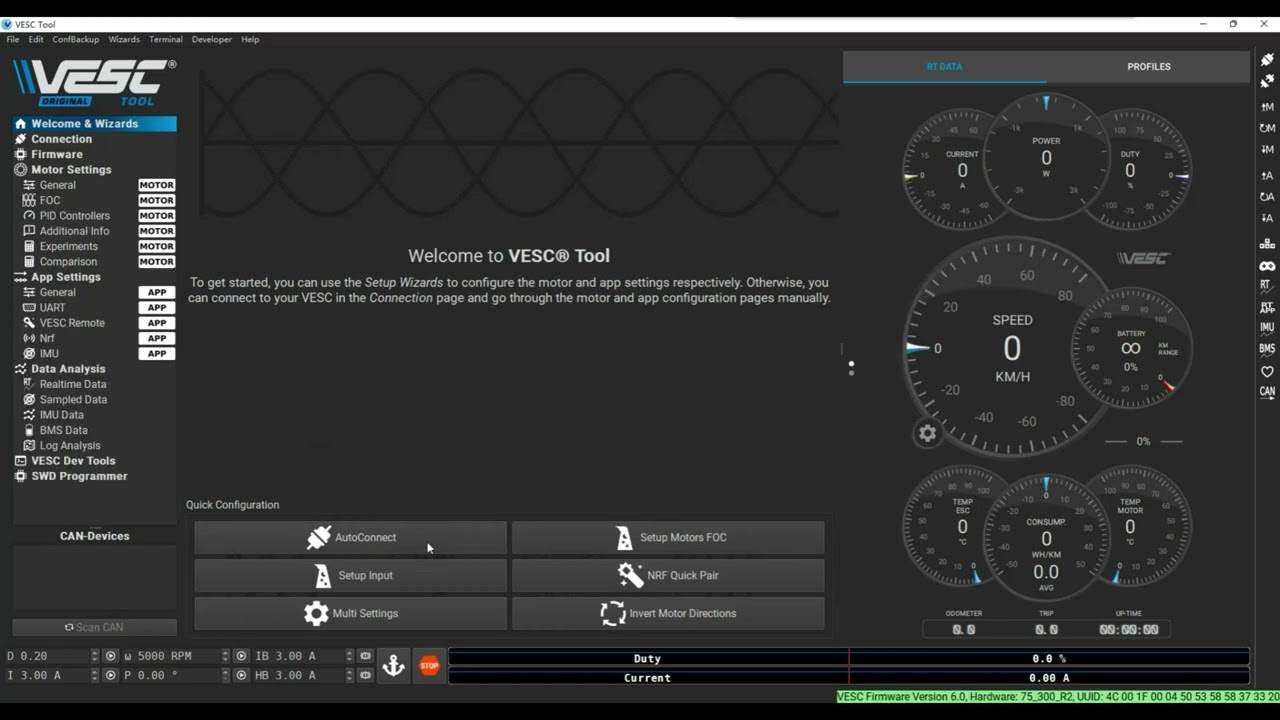1280x720 pixels.
Task: Open PID Controllers in sidebar
Action: click(94, 216)
